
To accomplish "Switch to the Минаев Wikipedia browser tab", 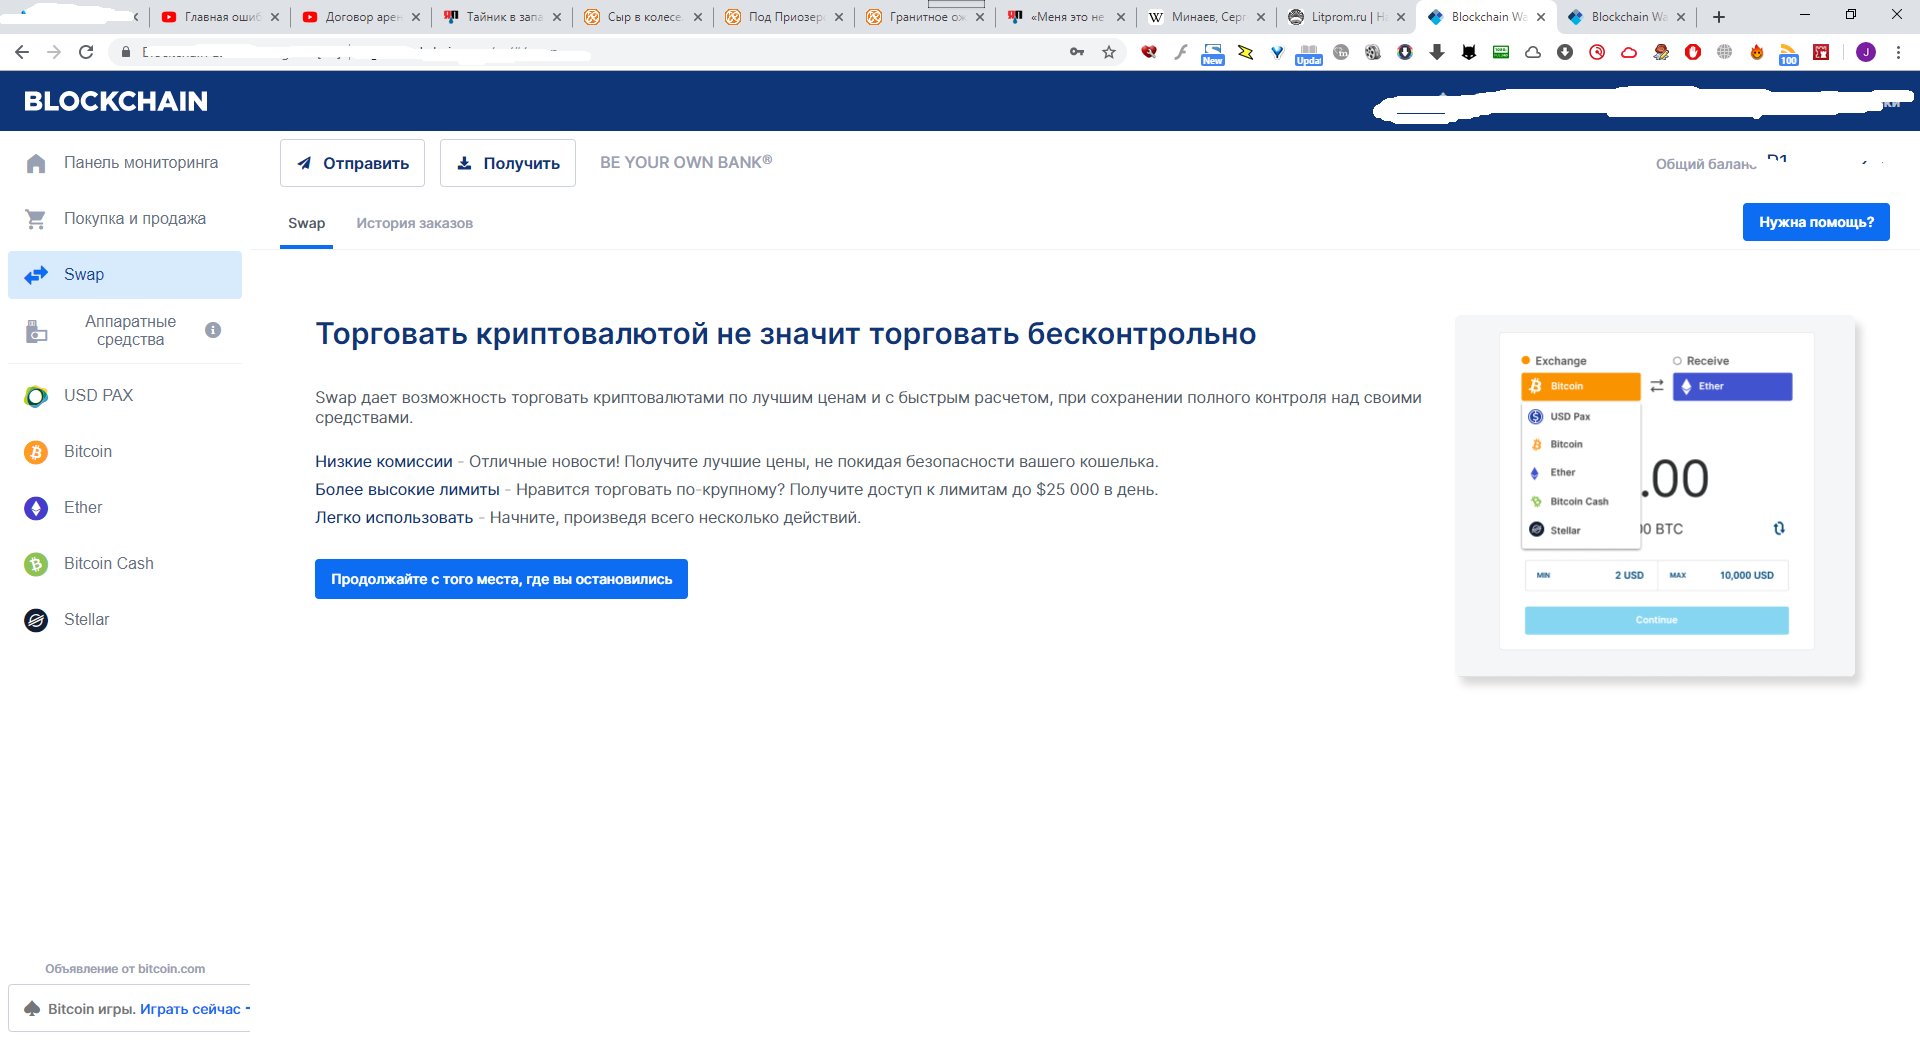I will 1207,17.
